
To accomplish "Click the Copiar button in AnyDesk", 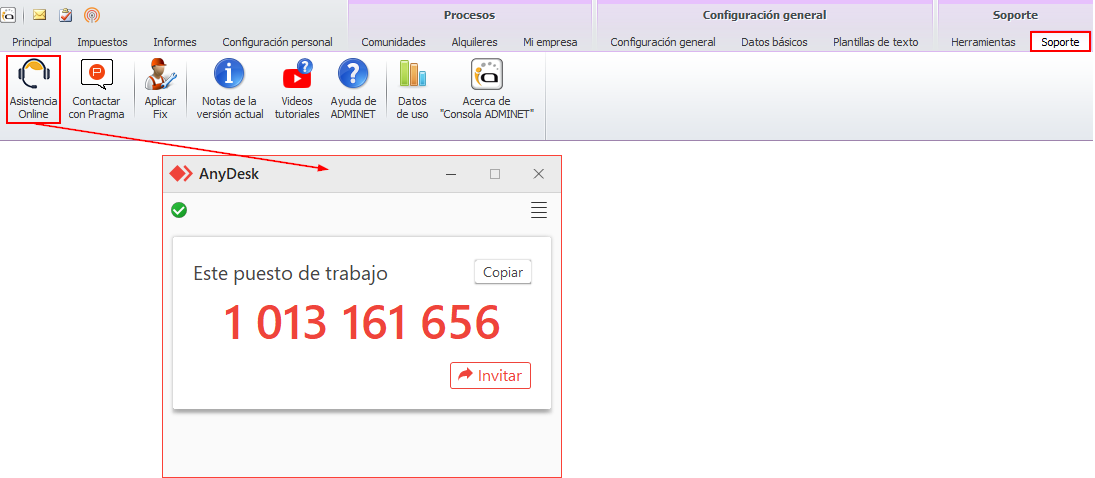I will [x=503, y=273].
